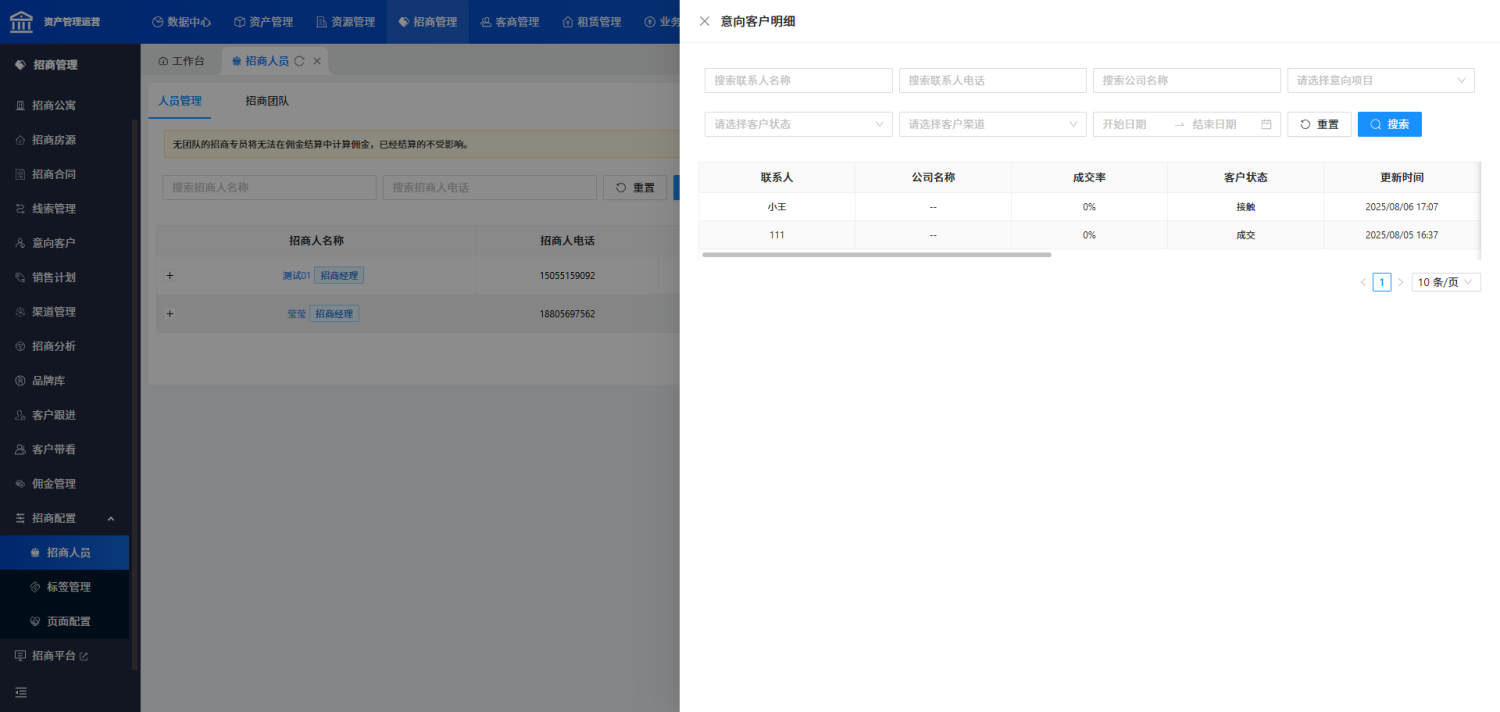Go to 客户带看 sidebar item
Image resolution: width=1500 pixels, height=712 pixels.
point(54,449)
